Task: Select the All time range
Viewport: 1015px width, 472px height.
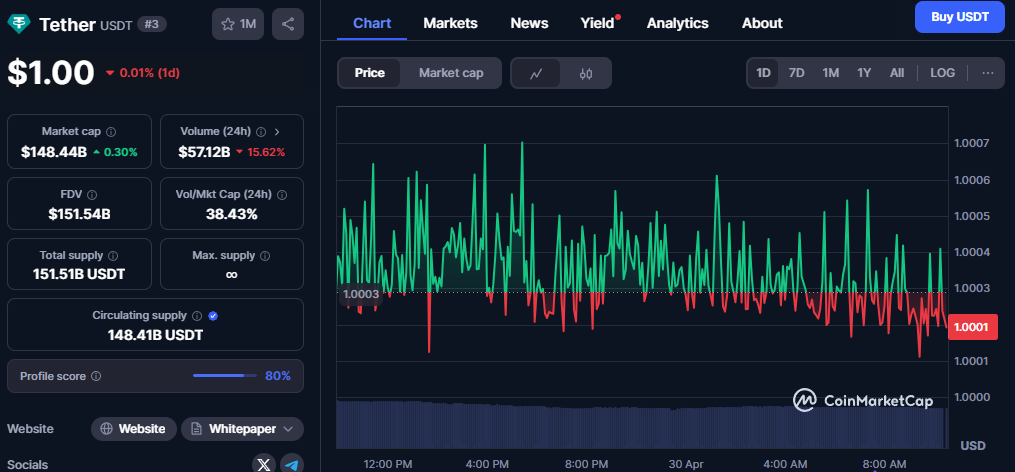Action: pyautogui.click(x=897, y=73)
